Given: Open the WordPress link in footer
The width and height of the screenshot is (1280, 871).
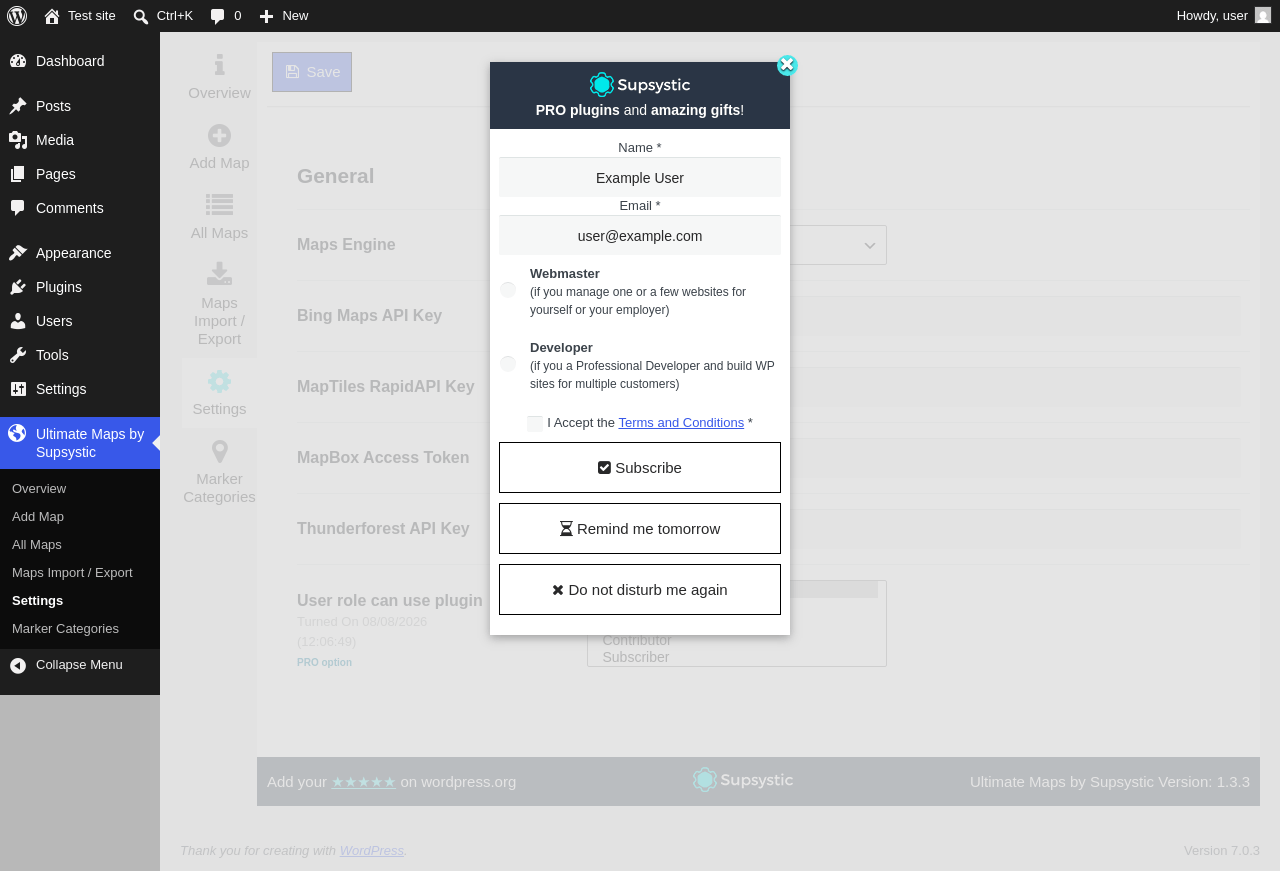Looking at the screenshot, I should [x=372, y=851].
